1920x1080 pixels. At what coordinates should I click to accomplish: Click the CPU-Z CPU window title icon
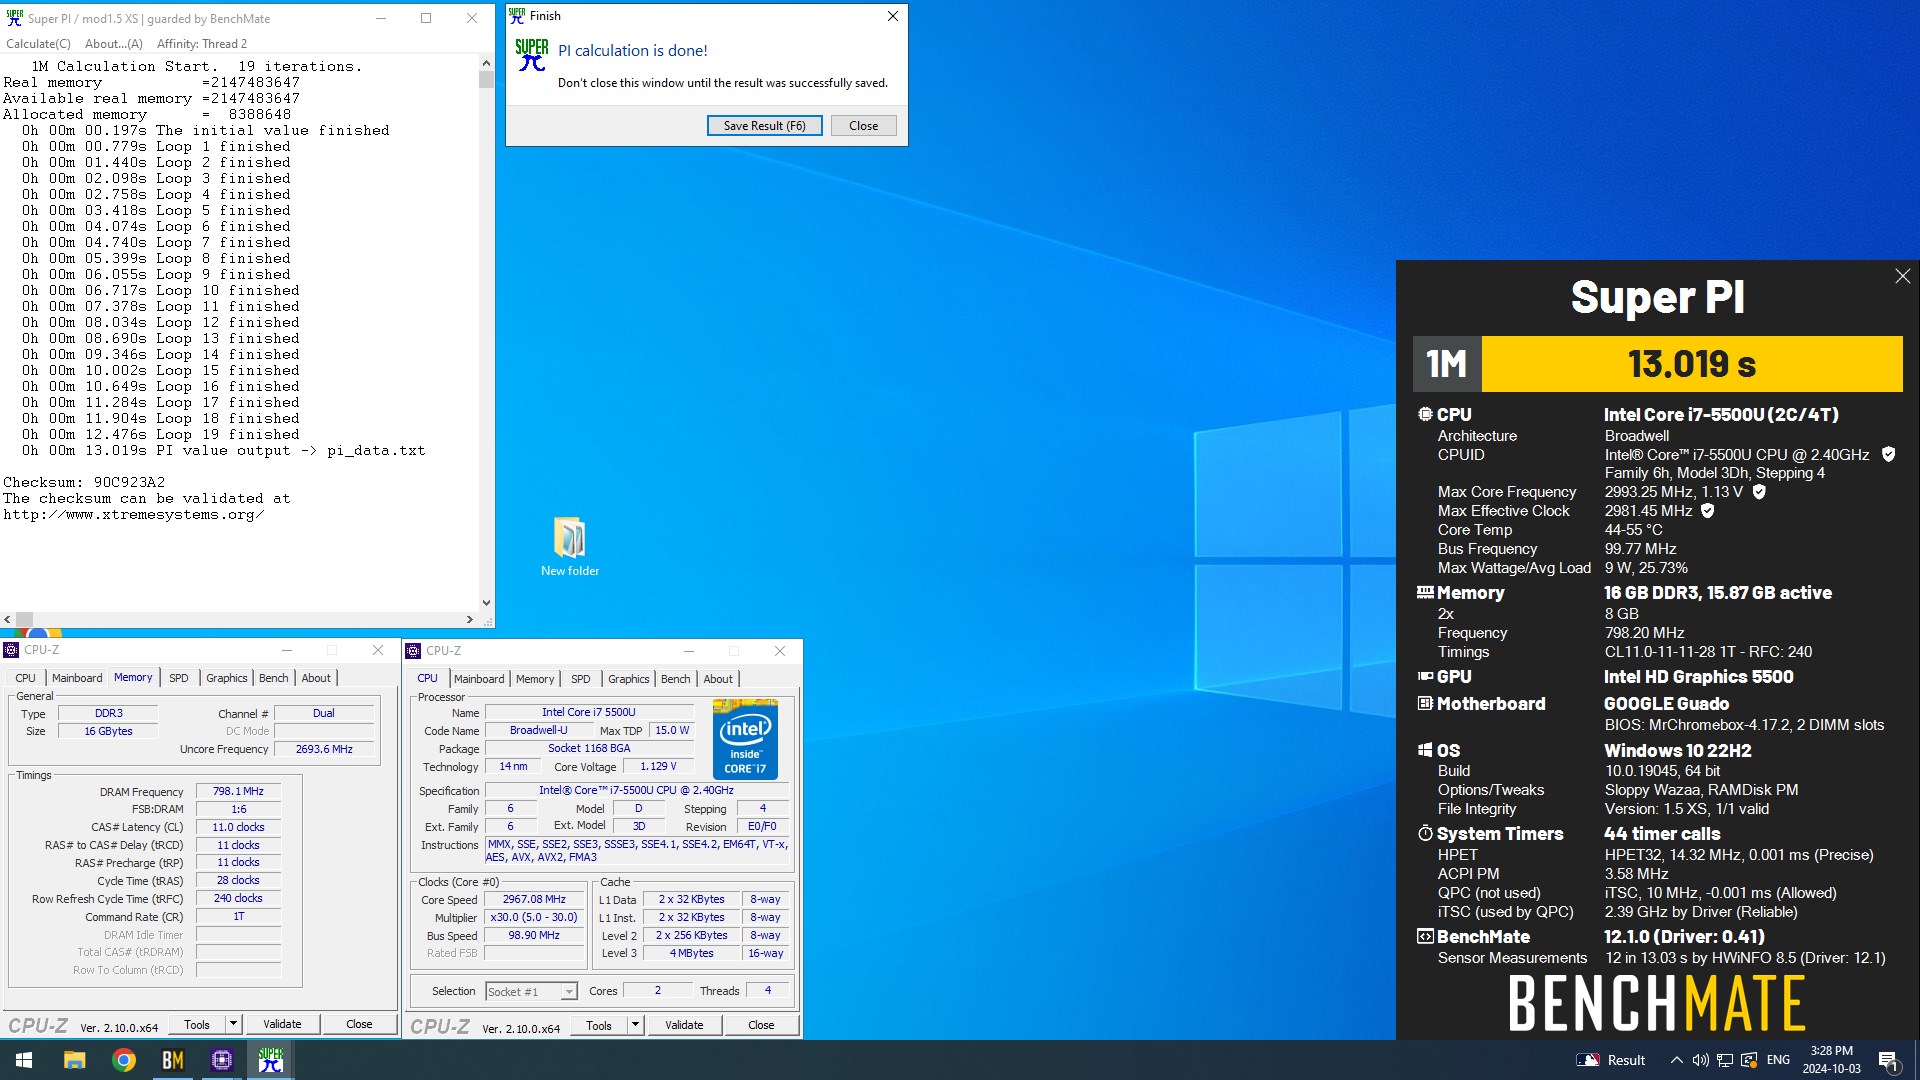tap(413, 651)
